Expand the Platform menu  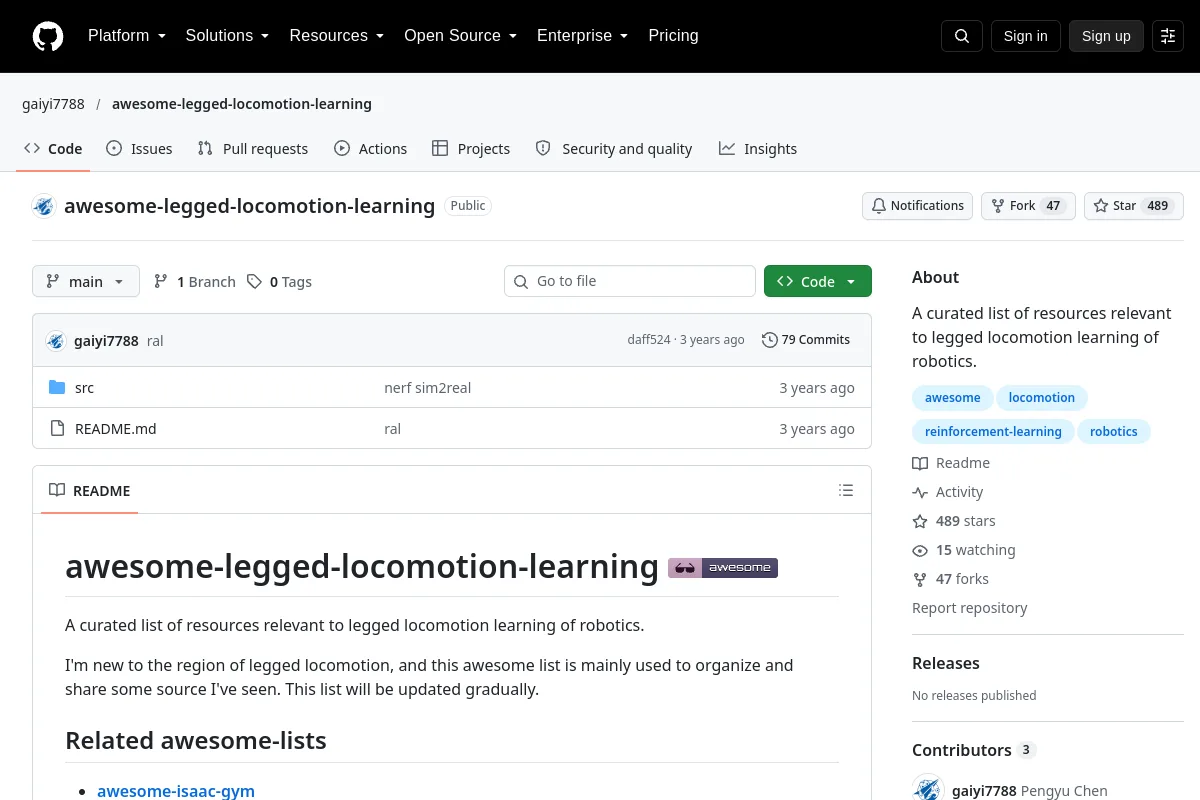pyautogui.click(x=127, y=36)
